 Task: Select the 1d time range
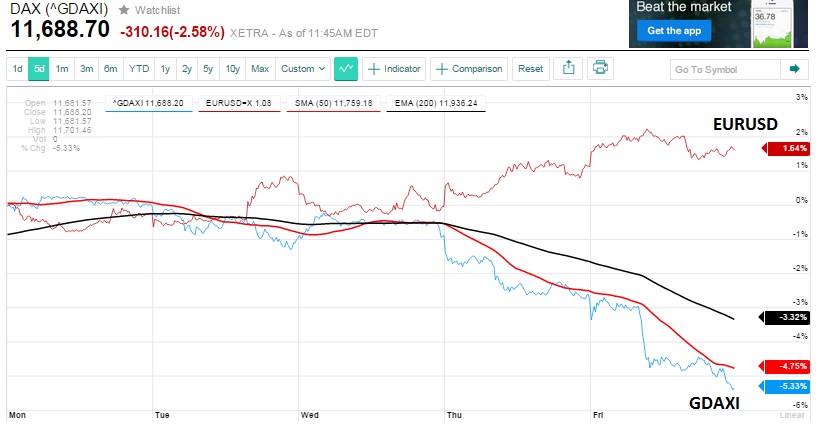click(17, 69)
